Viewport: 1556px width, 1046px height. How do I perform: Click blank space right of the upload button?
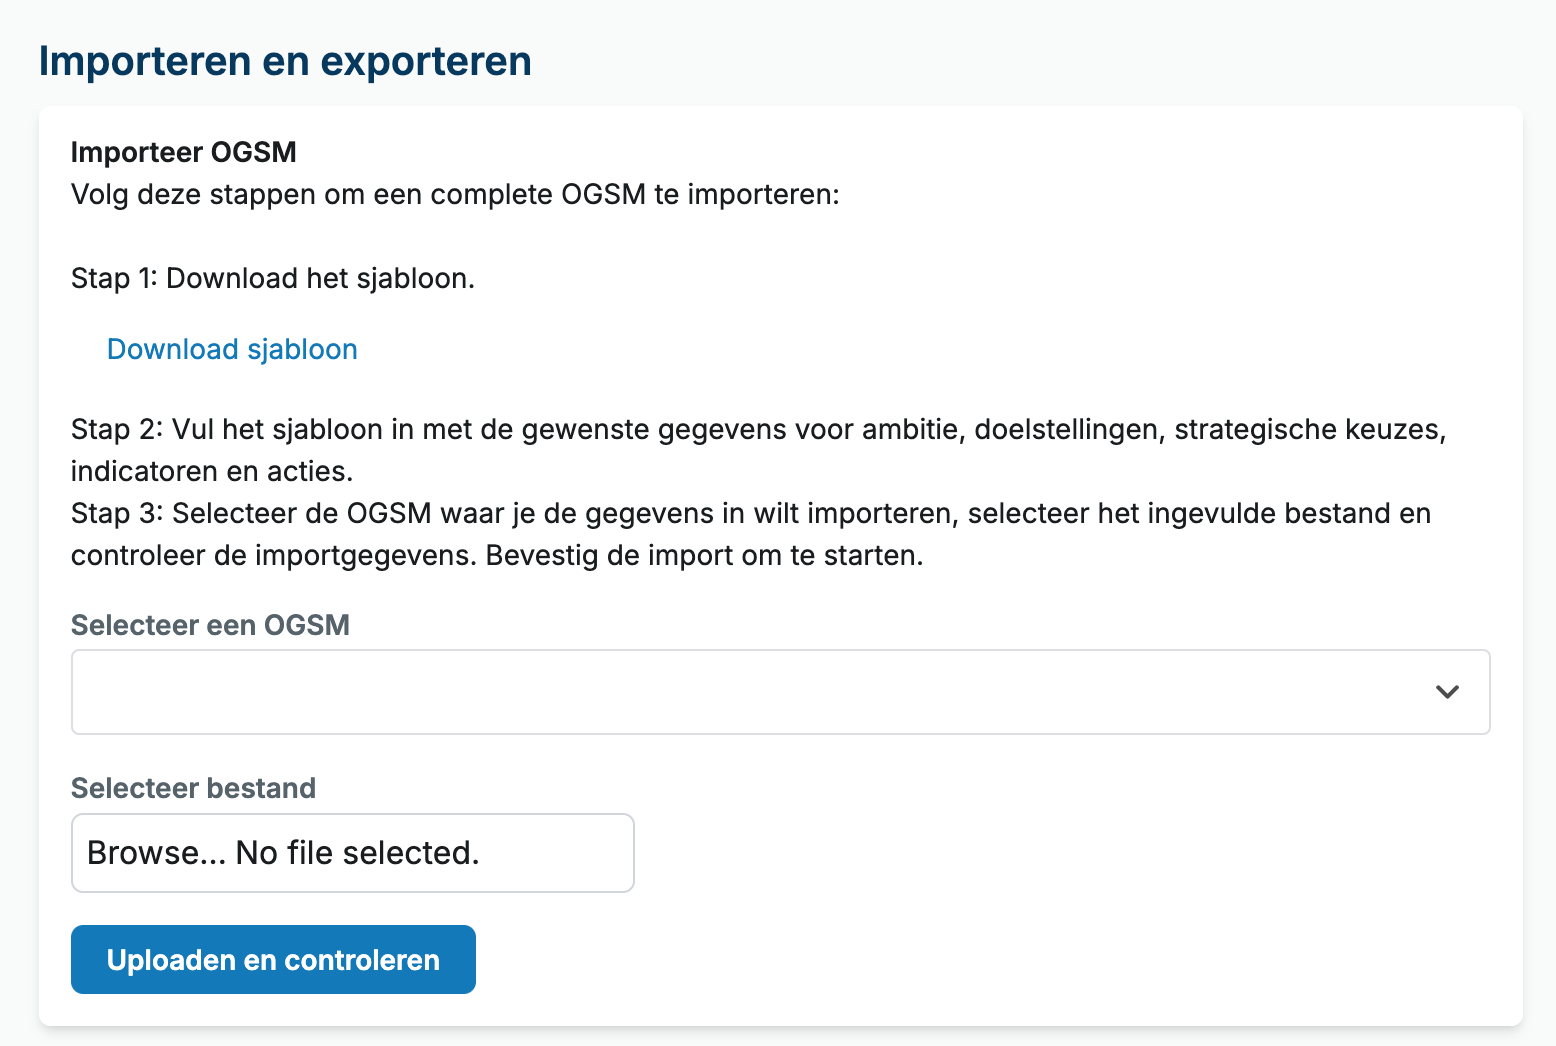click(900, 960)
